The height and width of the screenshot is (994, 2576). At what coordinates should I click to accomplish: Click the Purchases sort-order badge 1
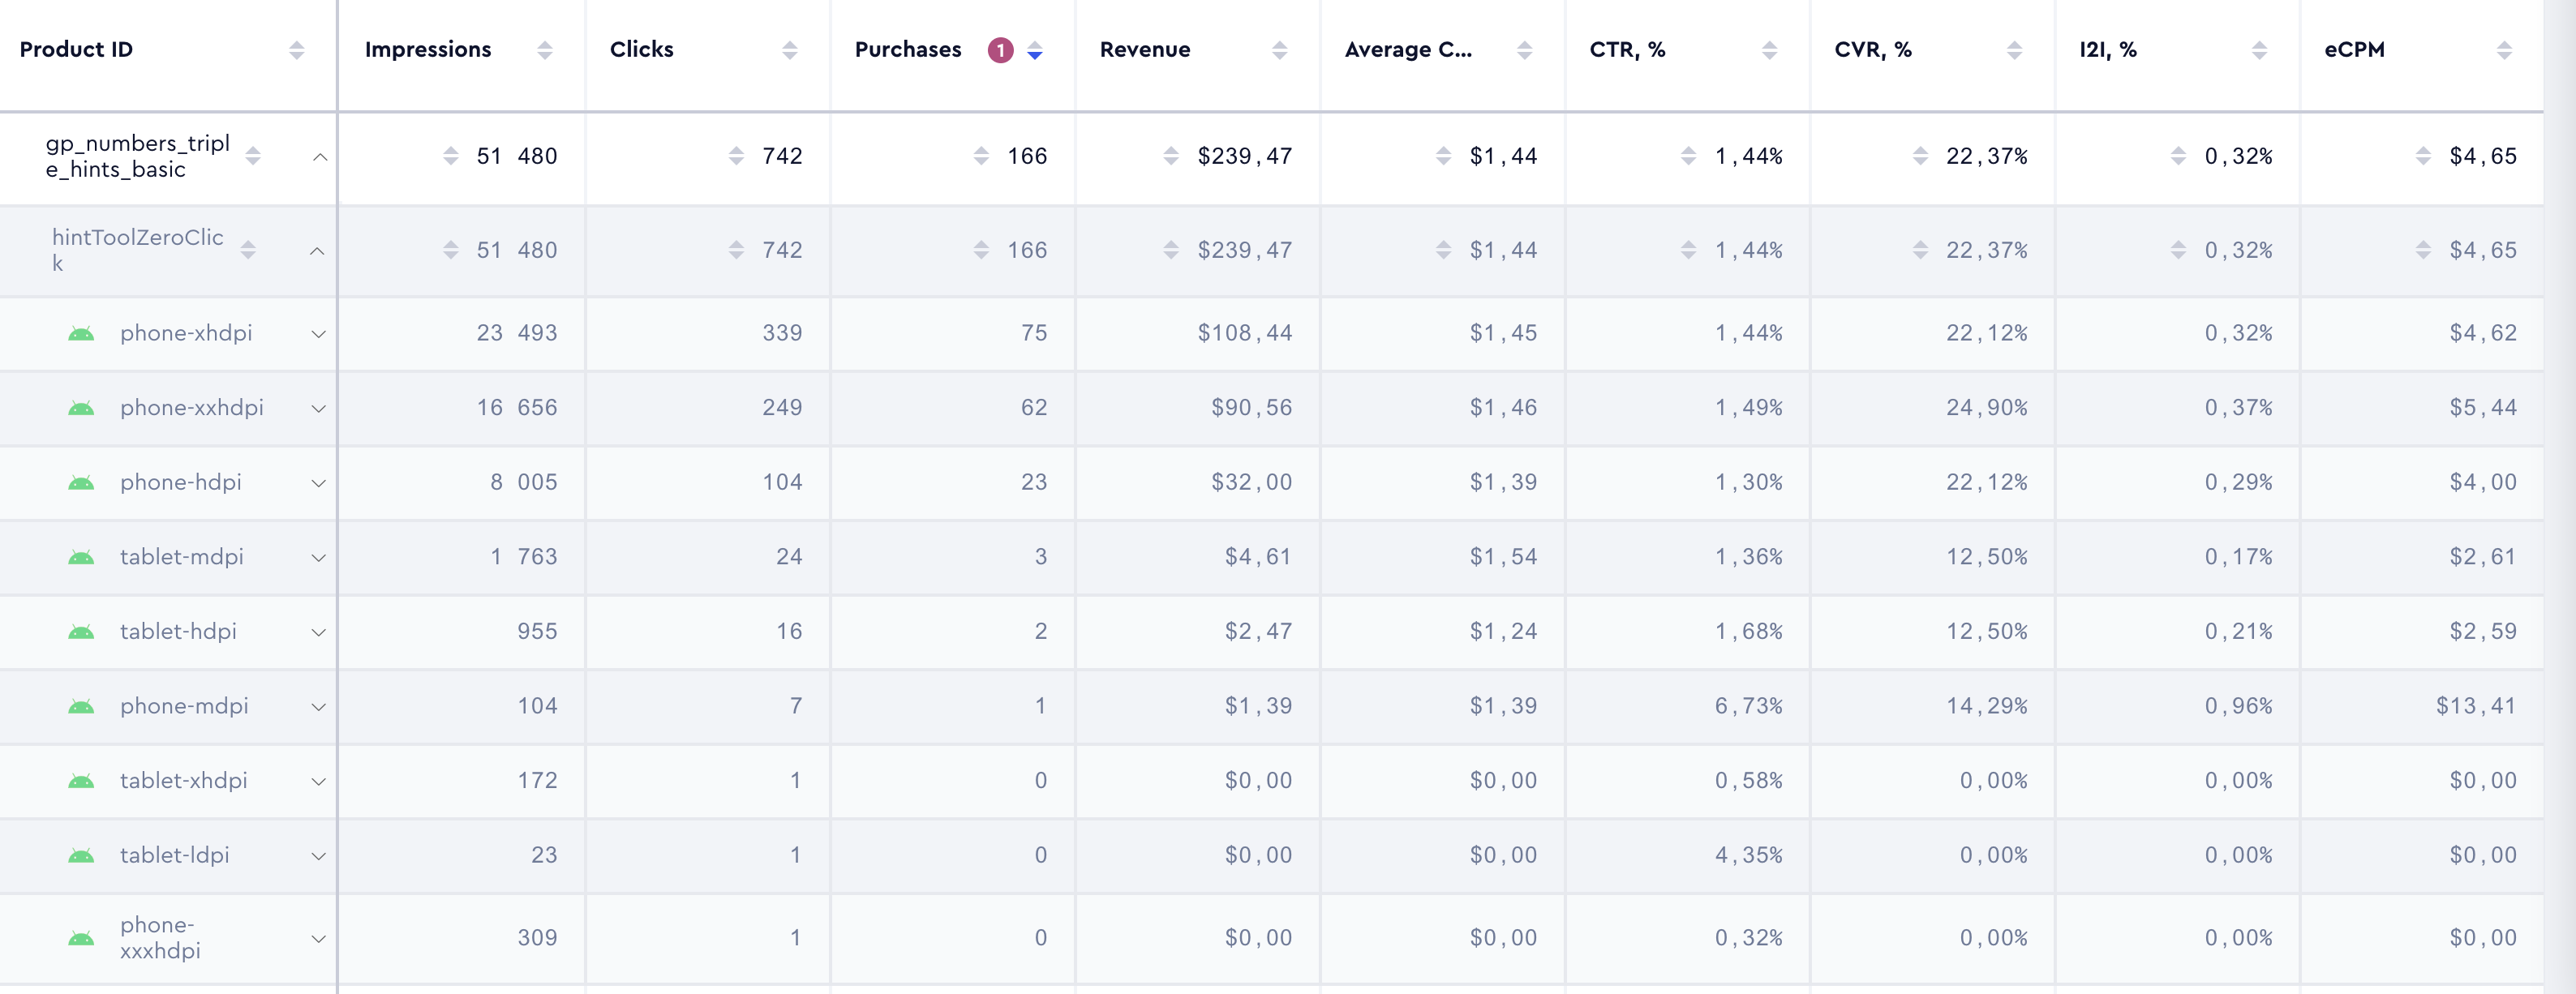[1000, 50]
